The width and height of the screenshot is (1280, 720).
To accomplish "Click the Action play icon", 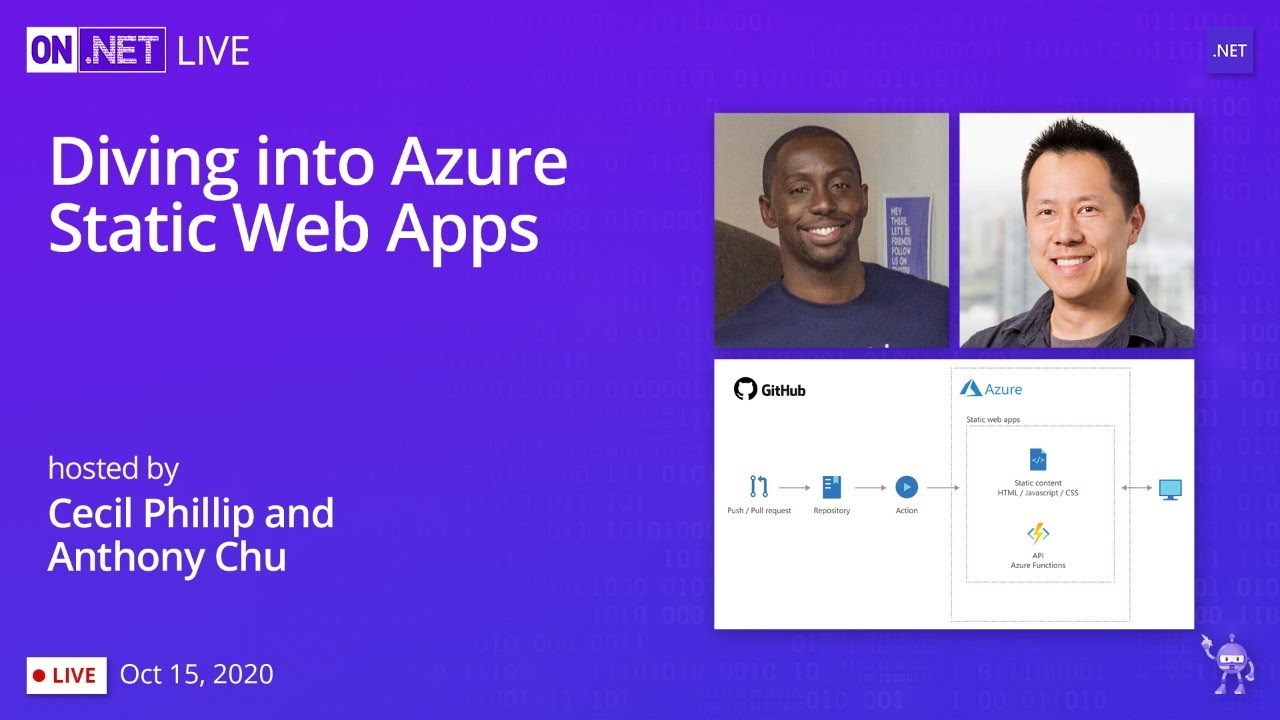I will tap(906, 487).
